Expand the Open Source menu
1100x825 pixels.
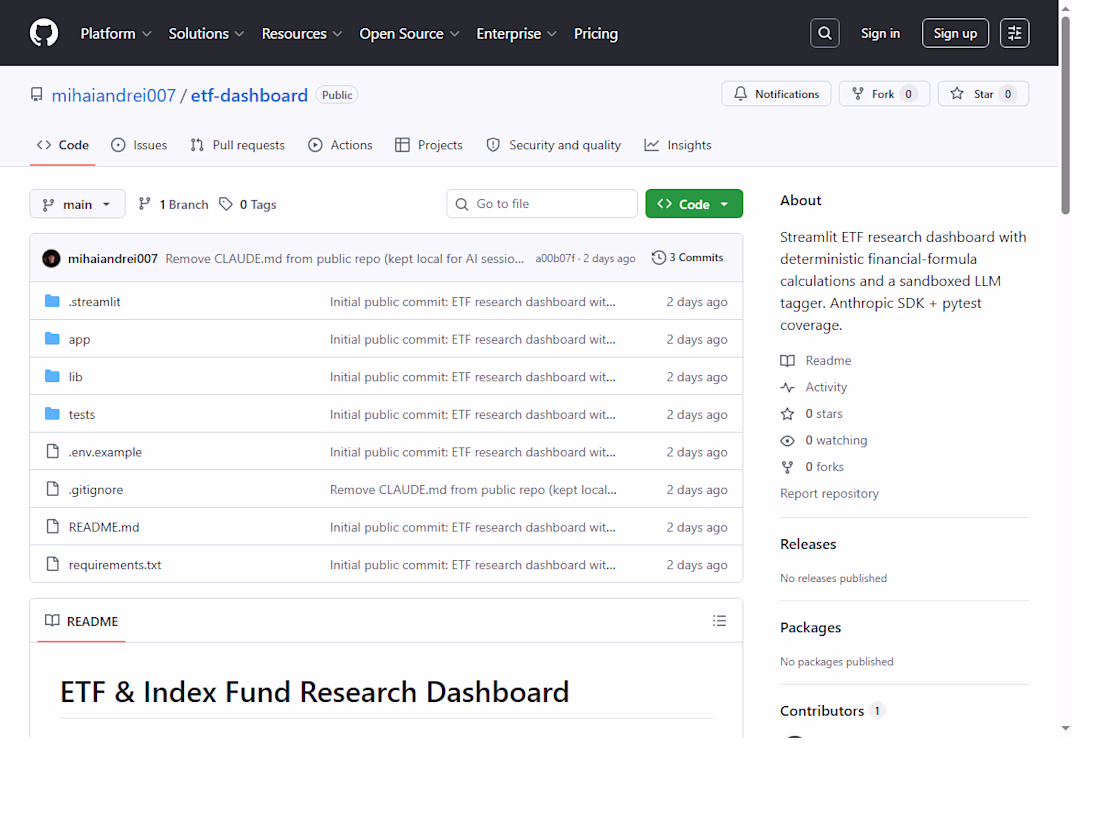[x=409, y=34]
